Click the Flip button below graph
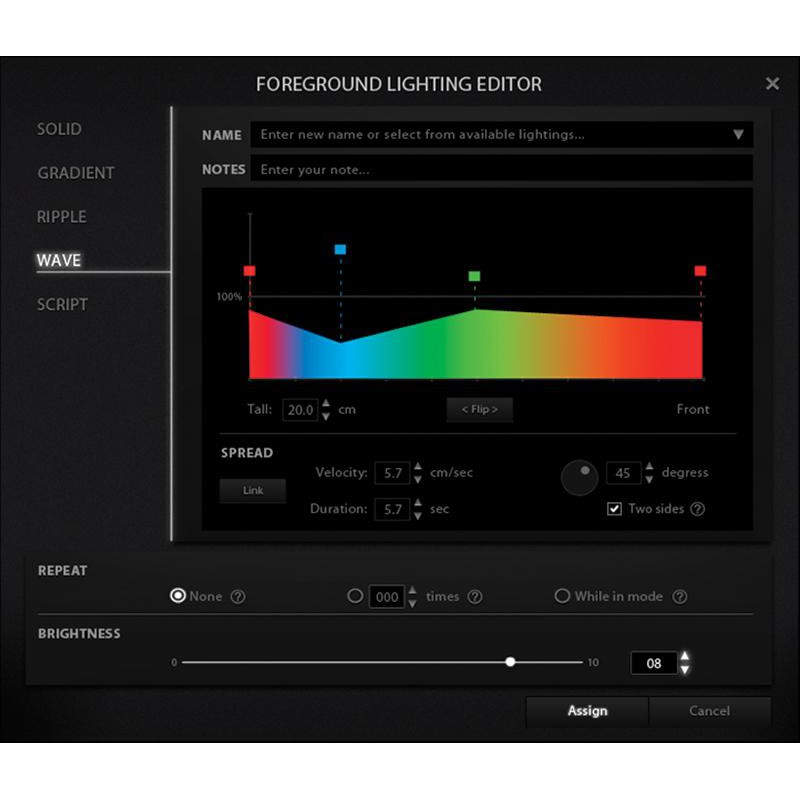Screen dimensions: 800x800 coord(479,409)
